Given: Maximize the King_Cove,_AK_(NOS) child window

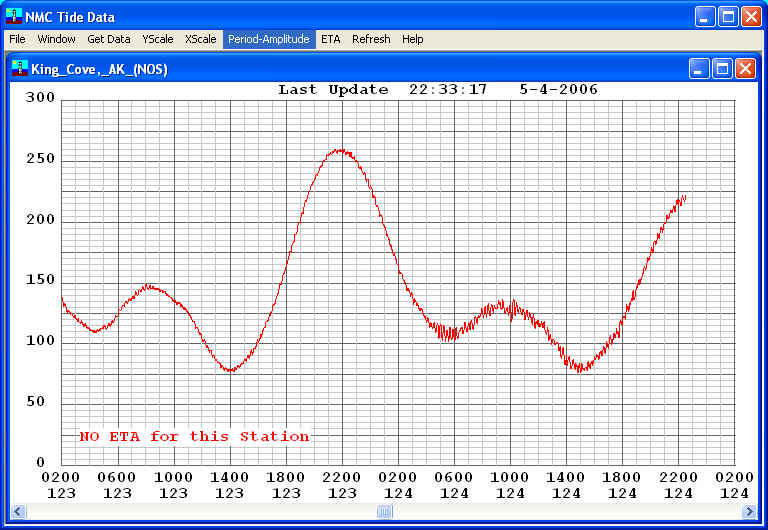Looking at the screenshot, I should (x=722, y=69).
